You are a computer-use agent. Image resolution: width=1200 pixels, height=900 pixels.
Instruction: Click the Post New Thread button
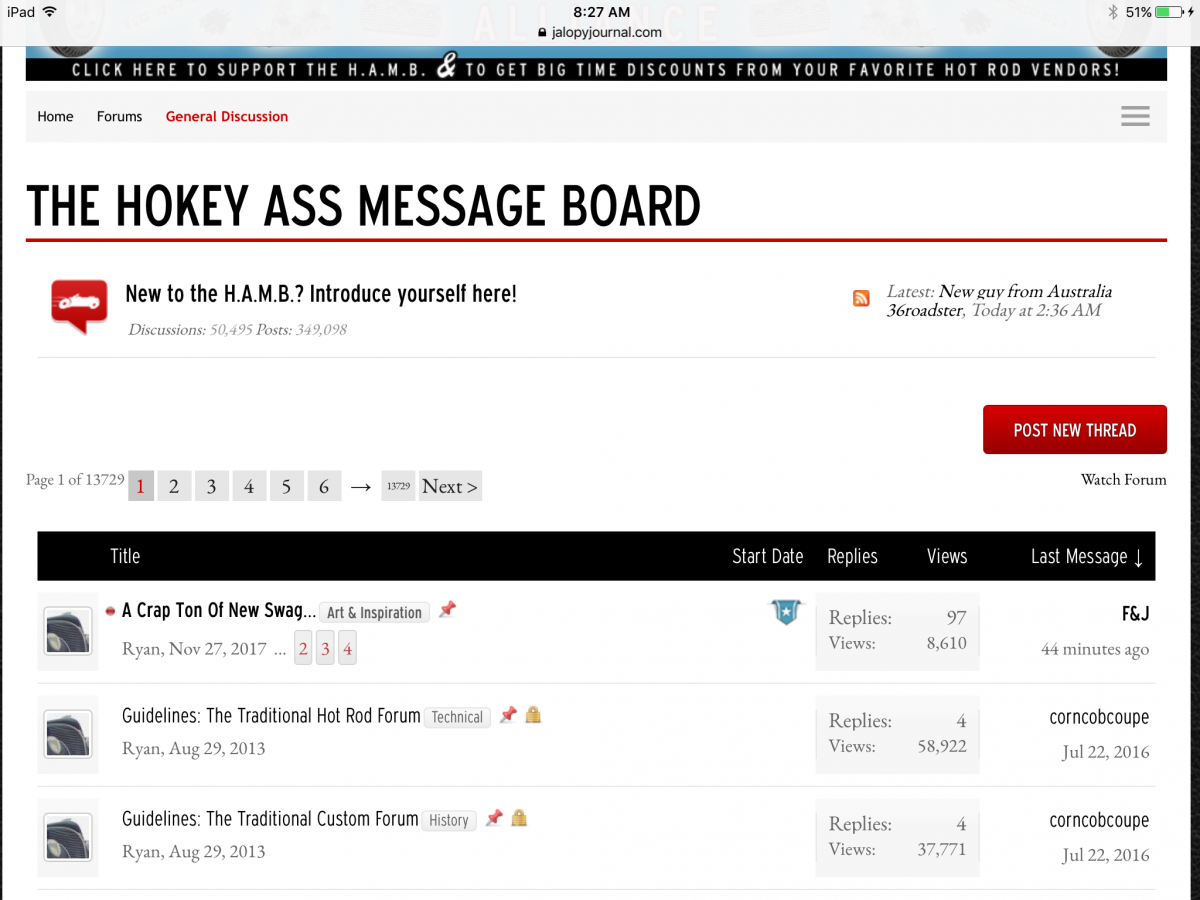(1075, 430)
